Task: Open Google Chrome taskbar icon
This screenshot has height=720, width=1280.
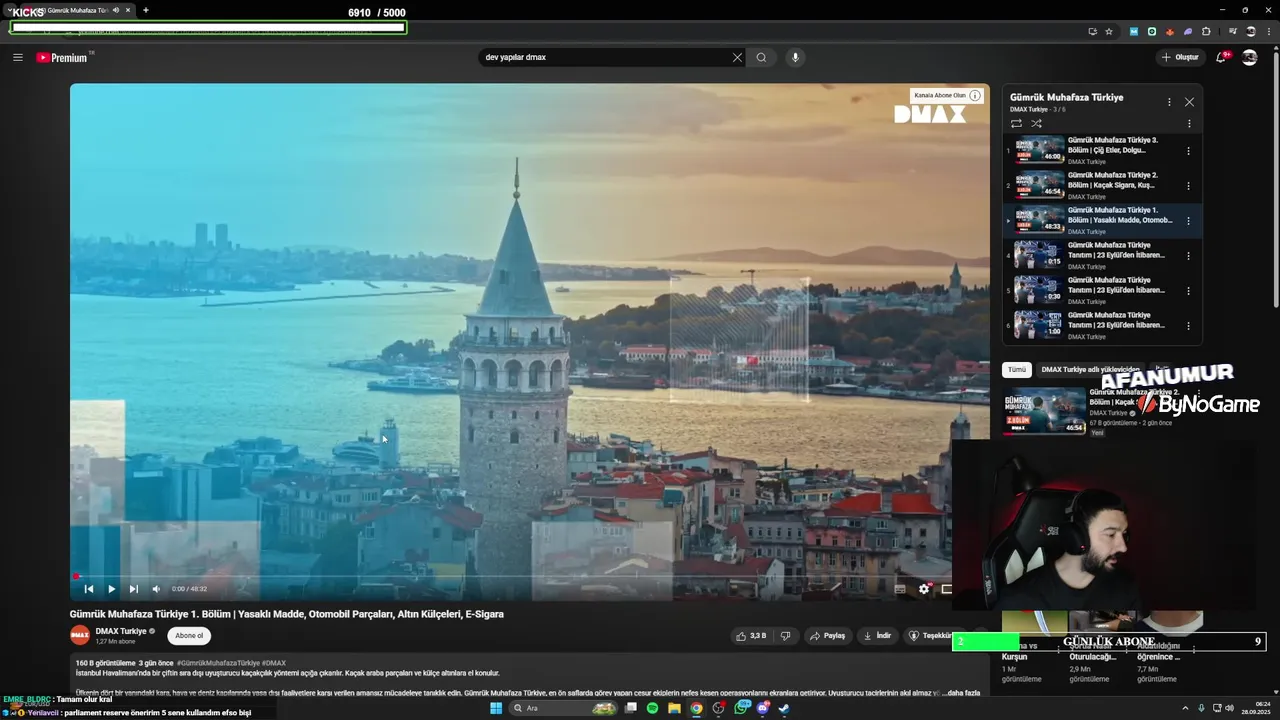Action: coord(696,708)
